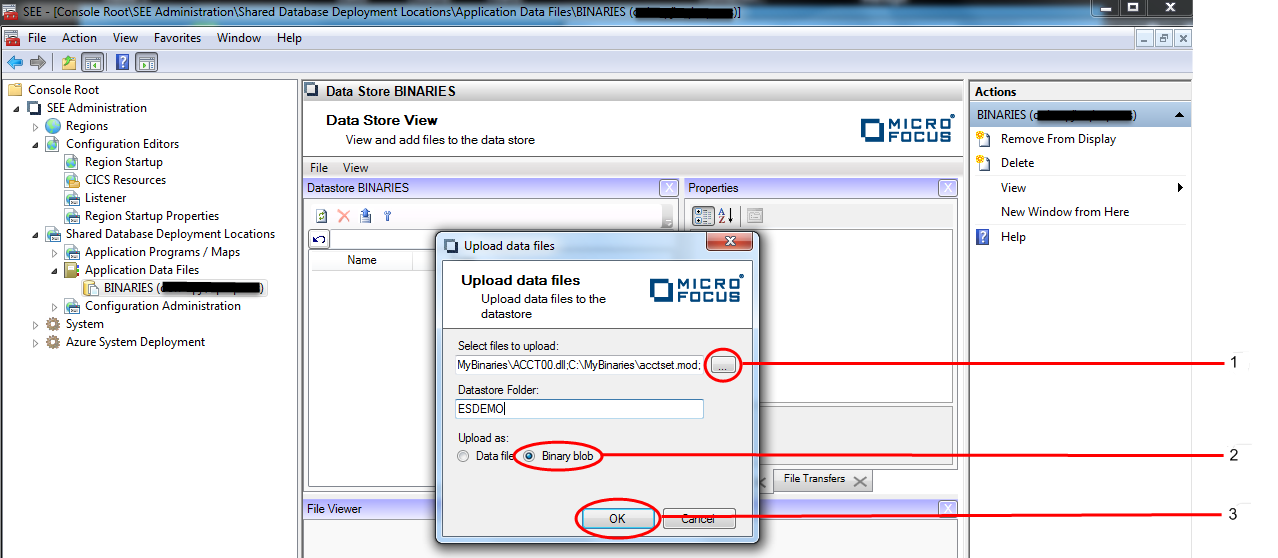Viewport: 1278px width, 558px height.
Task: Collapse the SEE Administration tree node
Action: coord(16,108)
